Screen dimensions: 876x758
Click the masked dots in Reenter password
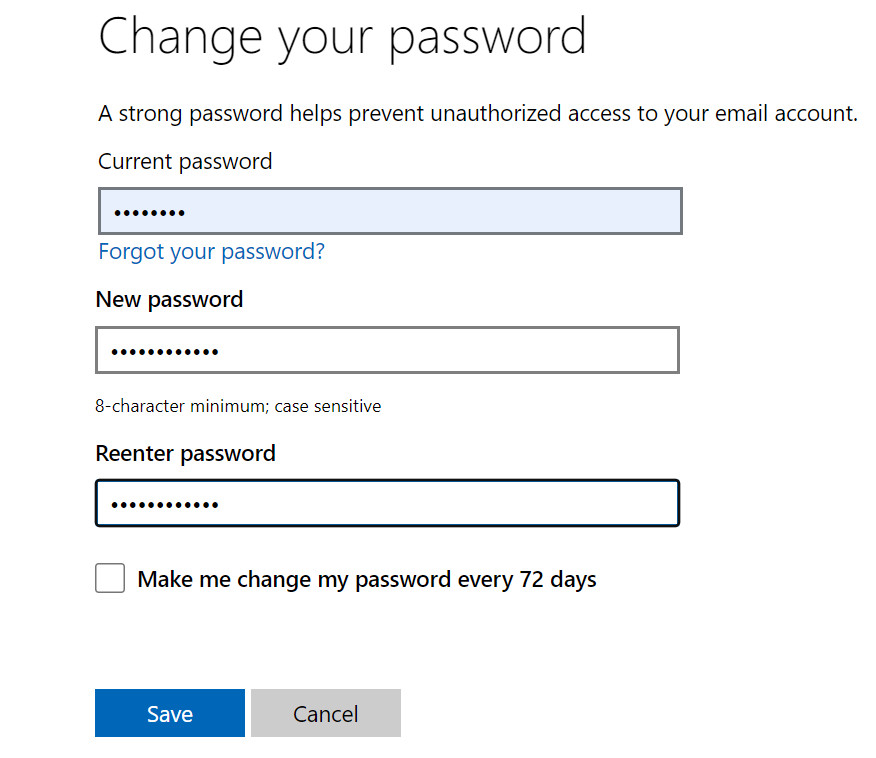coord(165,505)
